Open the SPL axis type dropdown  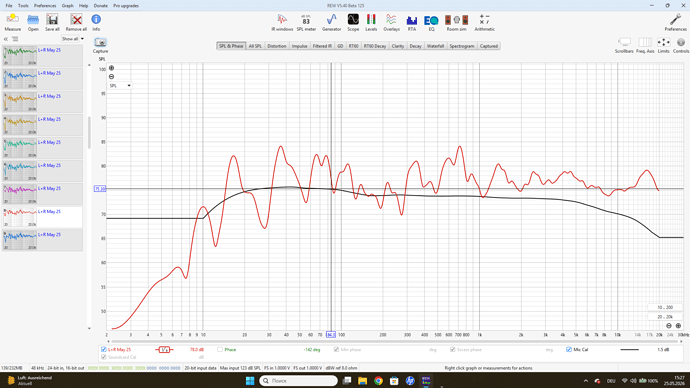120,86
